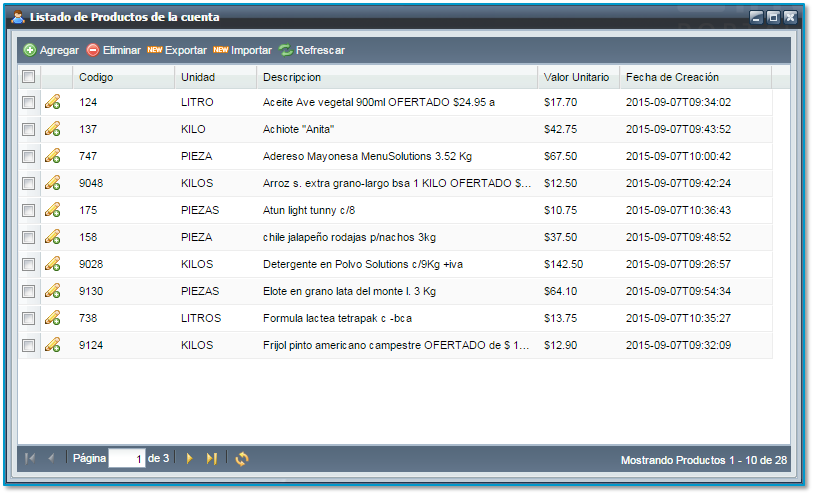Check the box for product 9124
The width and height of the screenshot is (814, 495).
(29, 345)
